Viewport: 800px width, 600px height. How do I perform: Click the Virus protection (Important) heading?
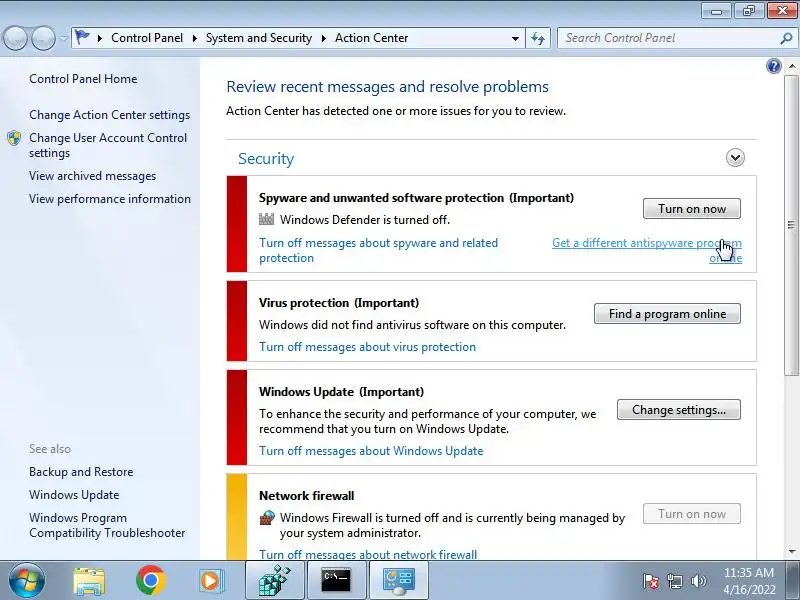point(339,303)
